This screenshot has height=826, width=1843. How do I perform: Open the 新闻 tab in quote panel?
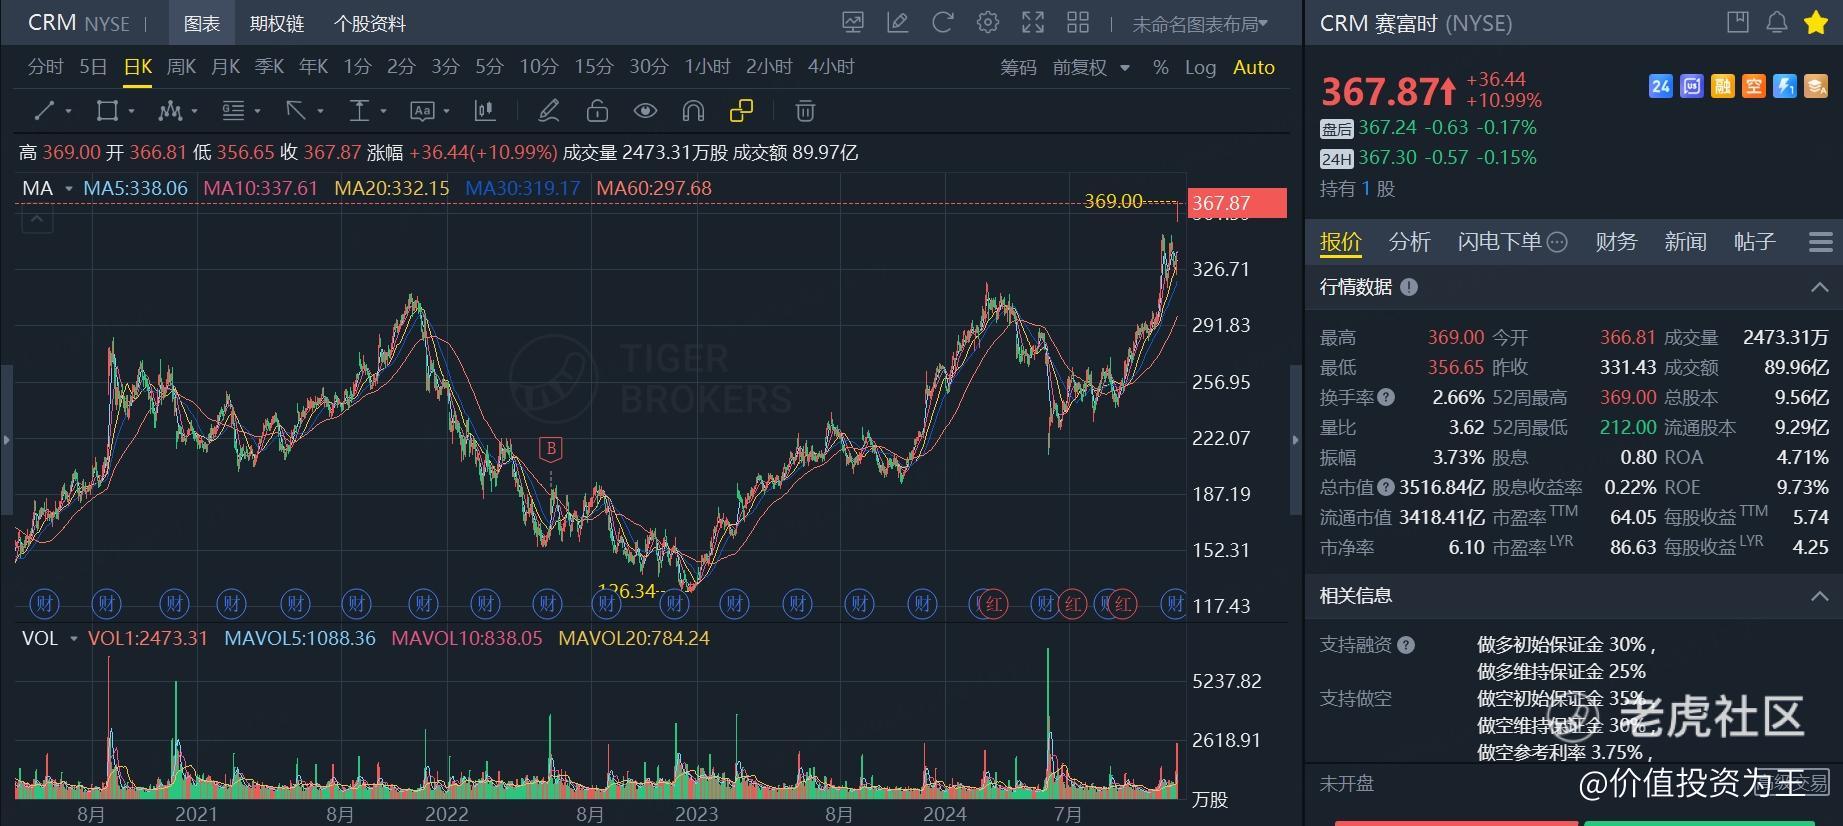(1685, 242)
